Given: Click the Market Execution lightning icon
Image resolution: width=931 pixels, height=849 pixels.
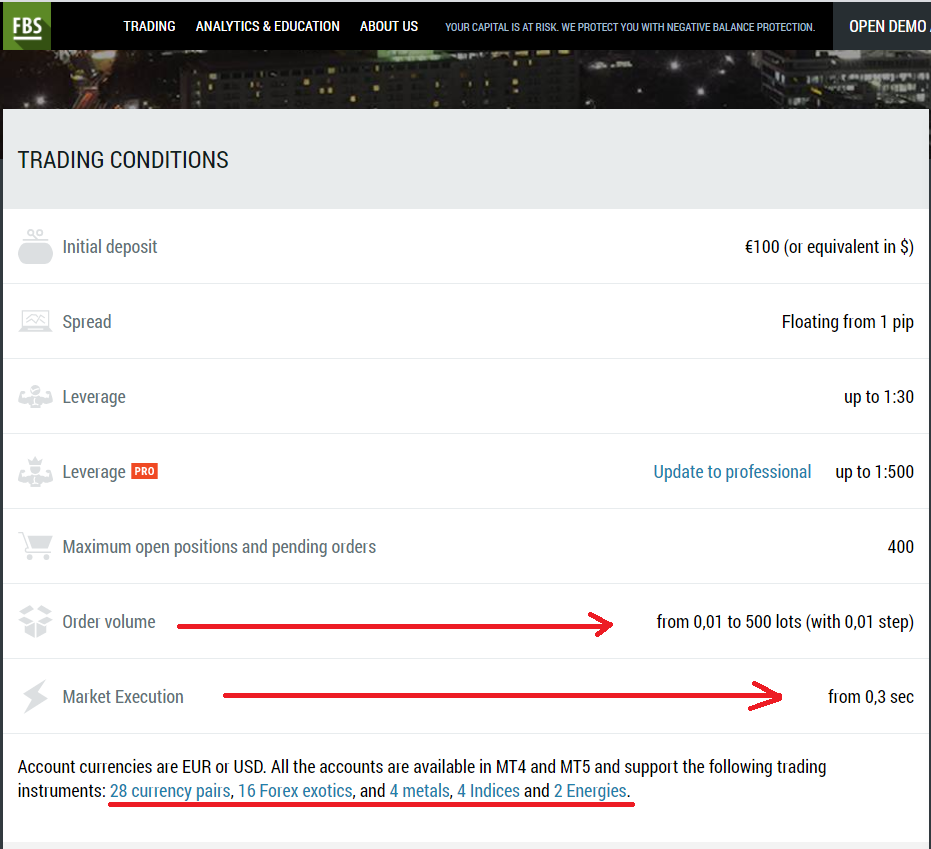Looking at the screenshot, I should 35,697.
